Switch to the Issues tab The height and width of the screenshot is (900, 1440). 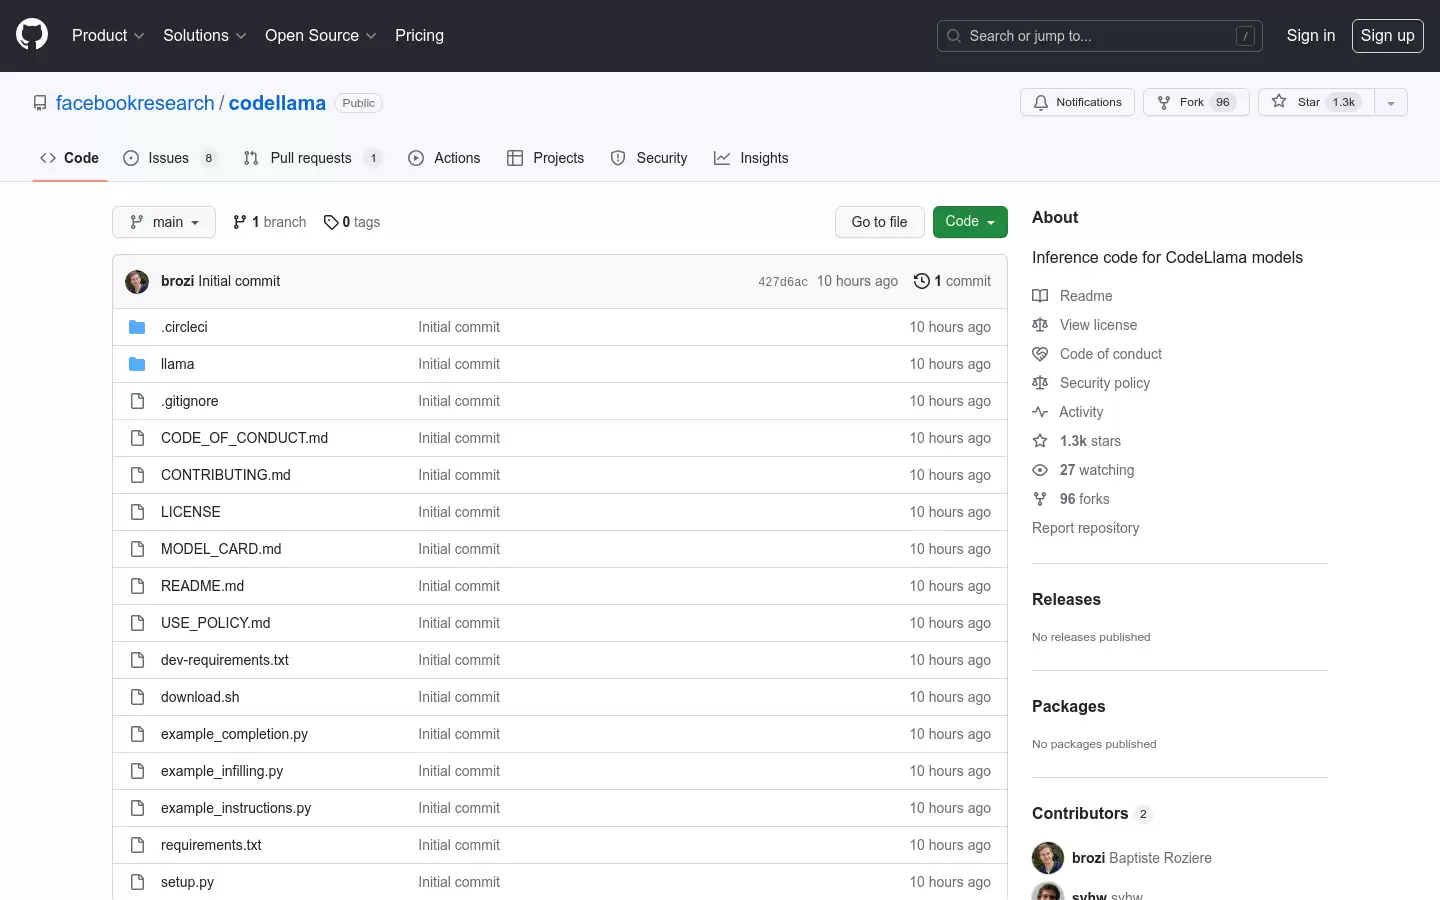pyautogui.click(x=169, y=158)
